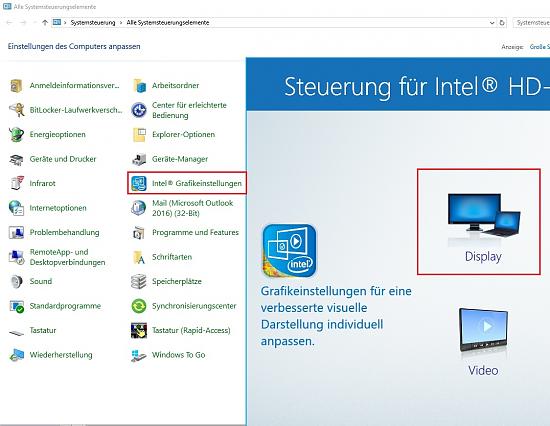Image resolution: width=550 pixels, height=426 pixels.
Task: Open the Standardprogramme icon
Action: pos(16,306)
